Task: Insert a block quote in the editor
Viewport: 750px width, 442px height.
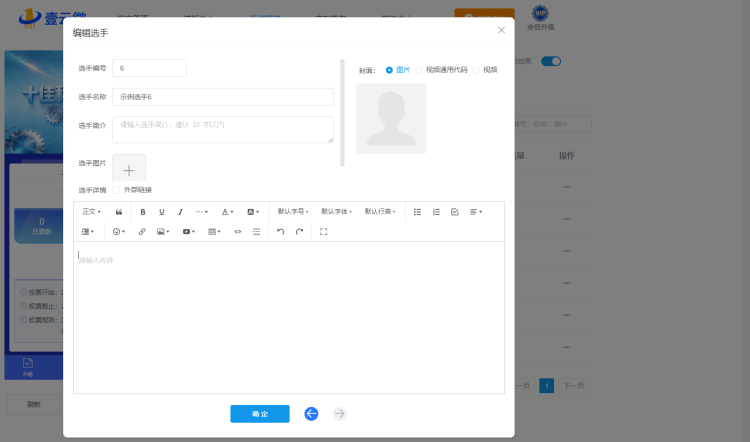Action: [119, 212]
